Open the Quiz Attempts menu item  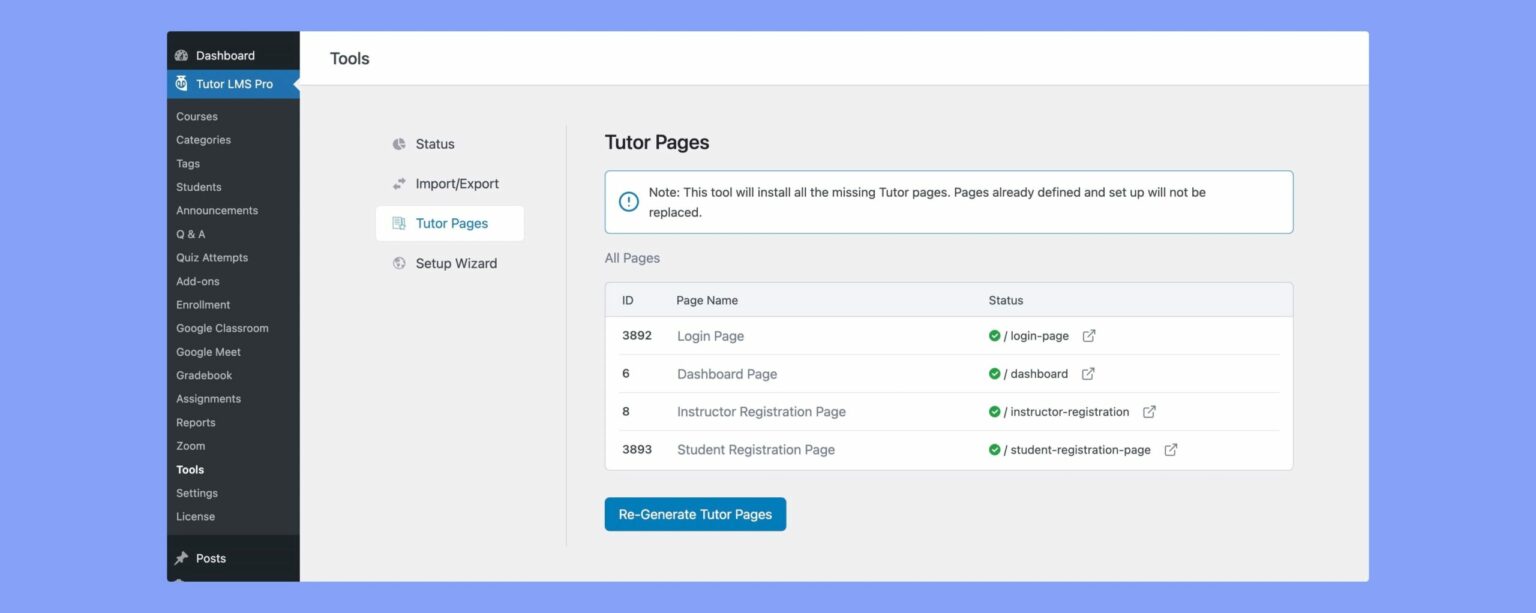coord(210,257)
